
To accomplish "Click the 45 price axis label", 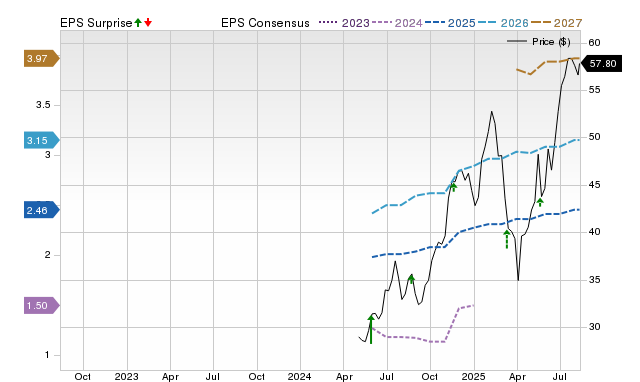I will coord(594,185).
